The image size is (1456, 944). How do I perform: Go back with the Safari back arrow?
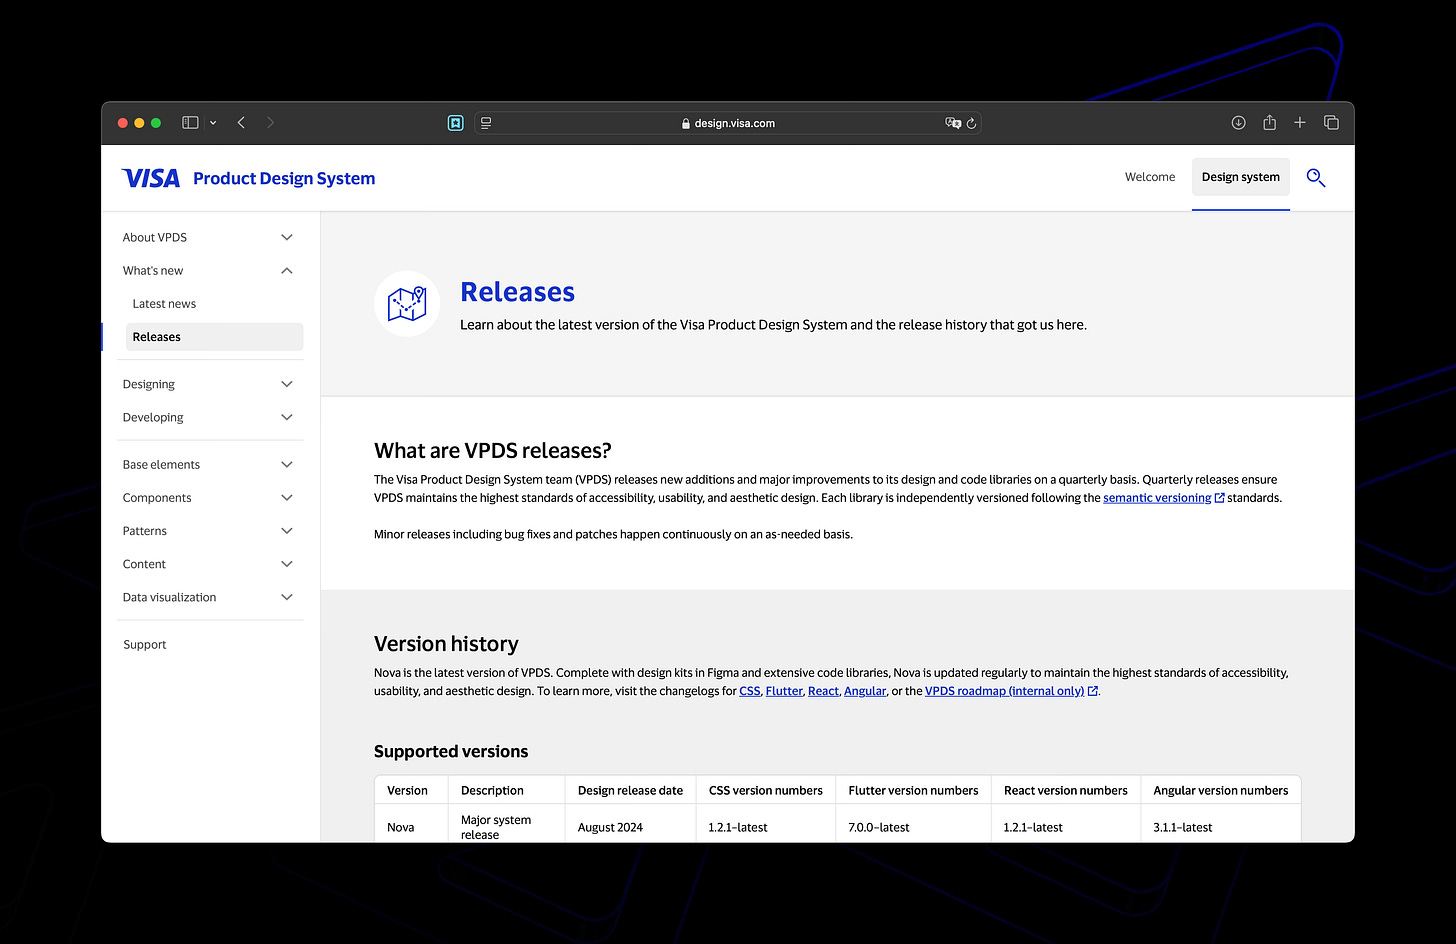click(x=241, y=123)
